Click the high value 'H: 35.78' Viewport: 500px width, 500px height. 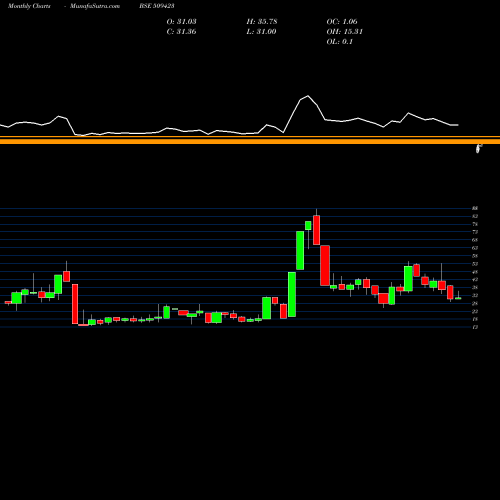(262, 21)
